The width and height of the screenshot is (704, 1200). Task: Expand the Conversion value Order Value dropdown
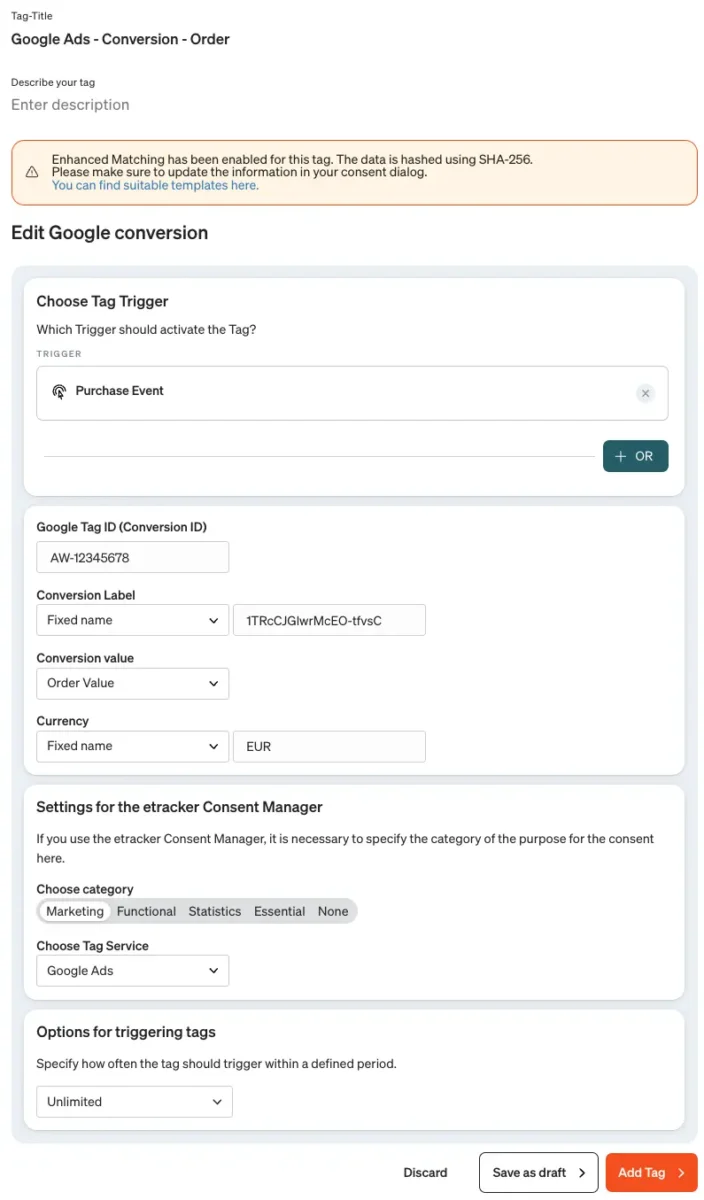pos(133,683)
